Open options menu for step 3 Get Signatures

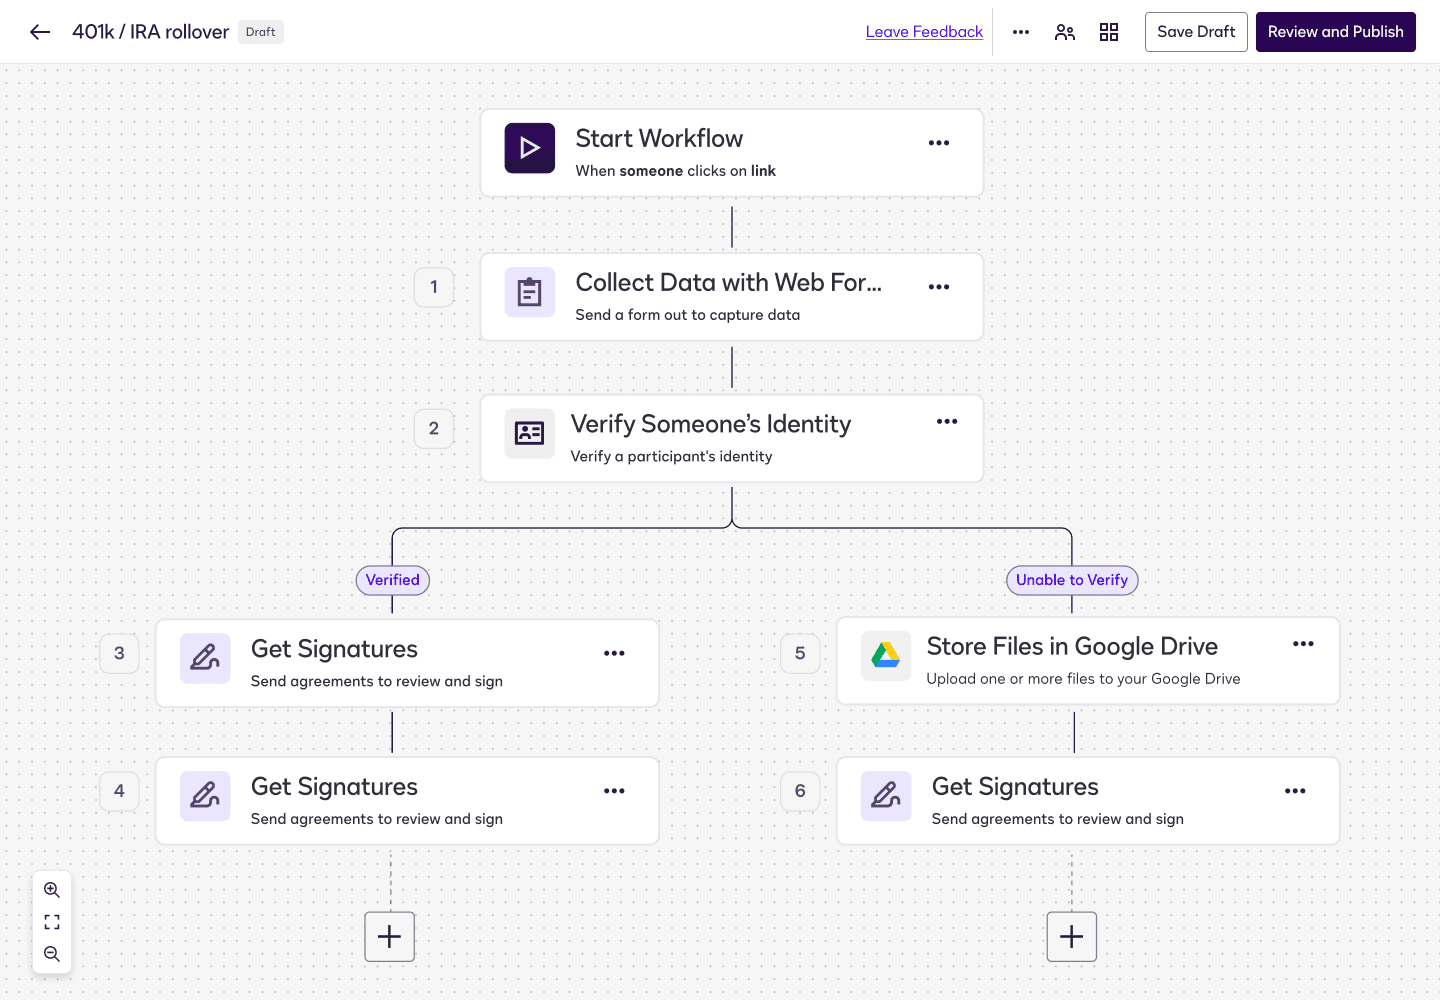click(614, 653)
